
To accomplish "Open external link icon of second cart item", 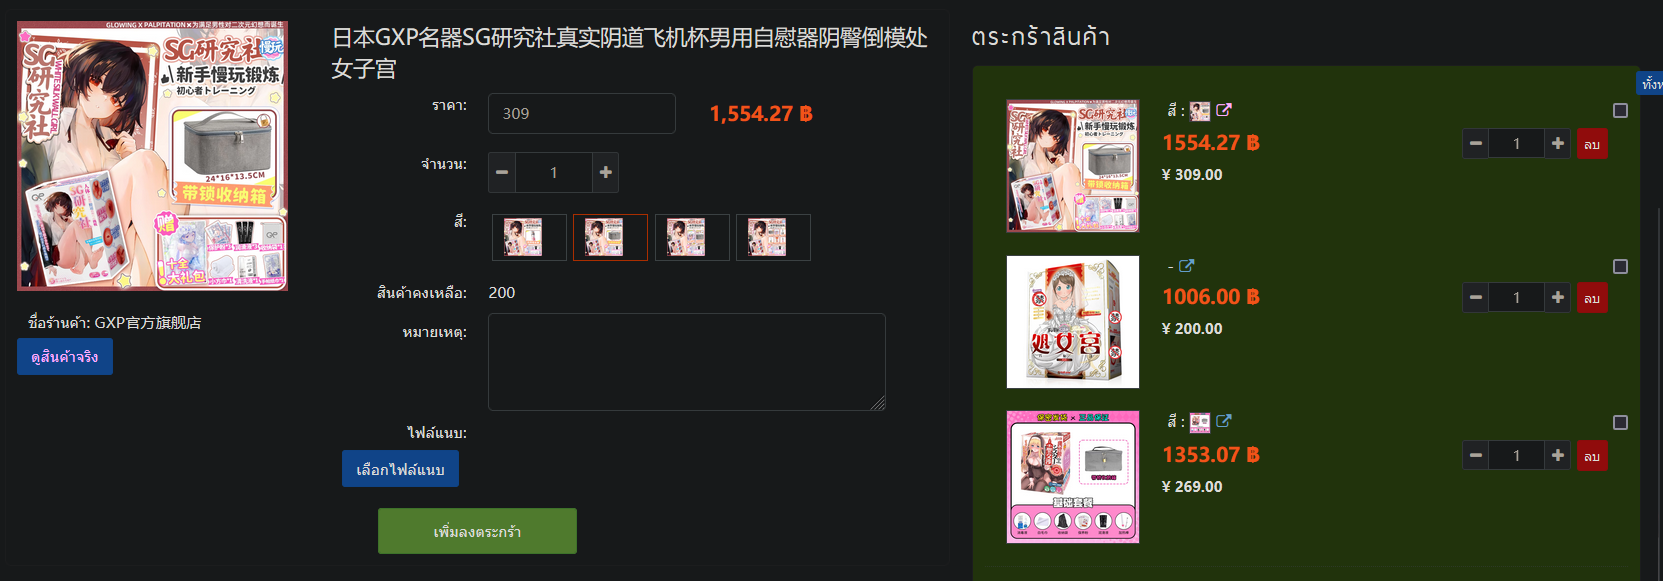I will (x=1187, y=266).
